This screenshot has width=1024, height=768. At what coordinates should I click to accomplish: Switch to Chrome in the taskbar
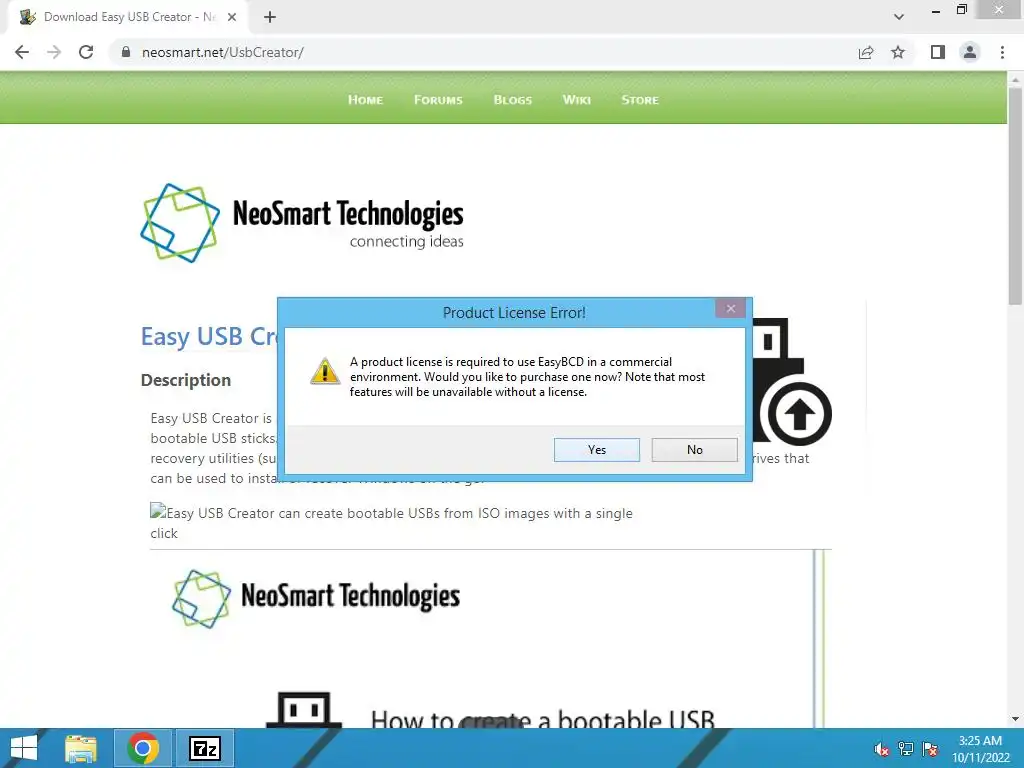[143, 748]
